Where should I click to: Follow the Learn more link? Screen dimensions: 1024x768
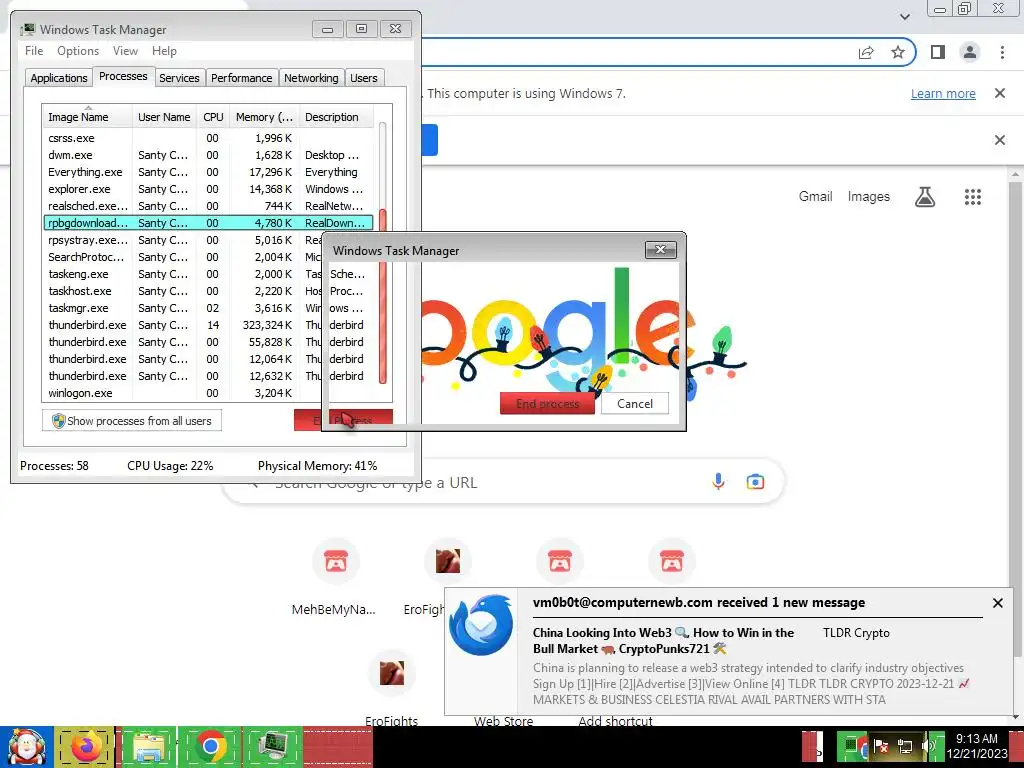pos(943,93)
